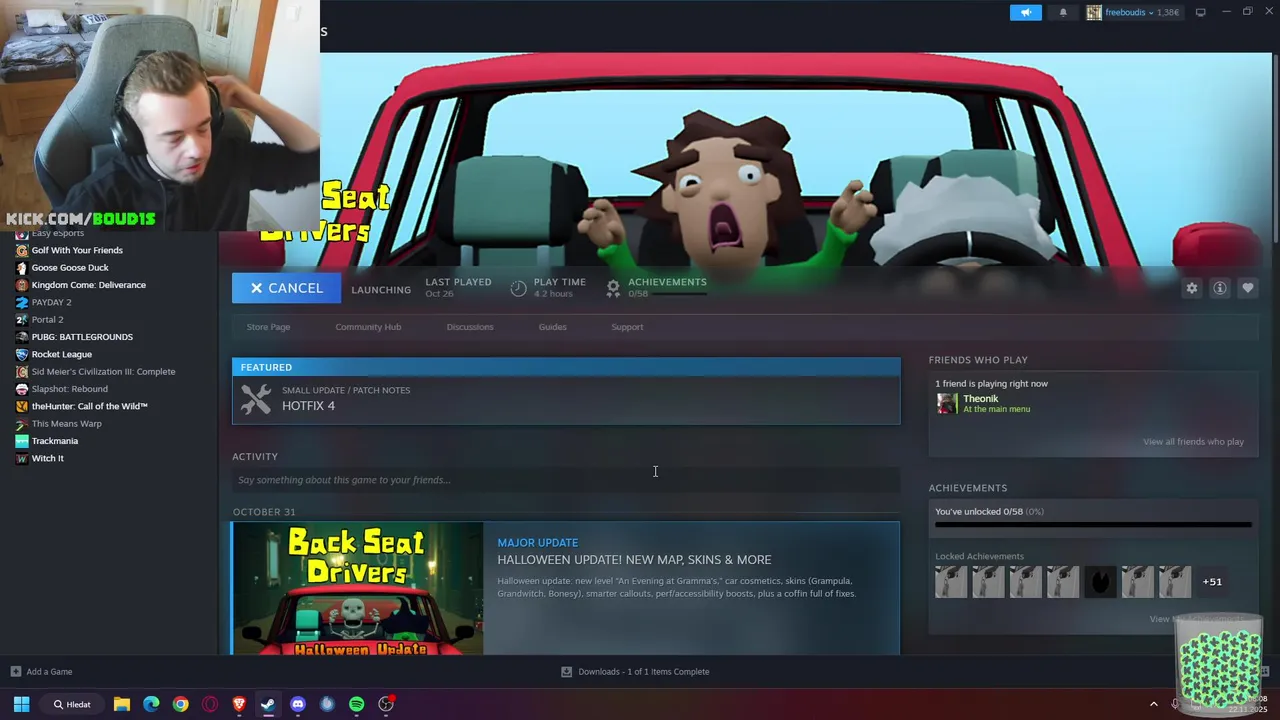Open OBS Studio from taskbar
This screenshot has width=1280, height=720.
click(386, 704)
